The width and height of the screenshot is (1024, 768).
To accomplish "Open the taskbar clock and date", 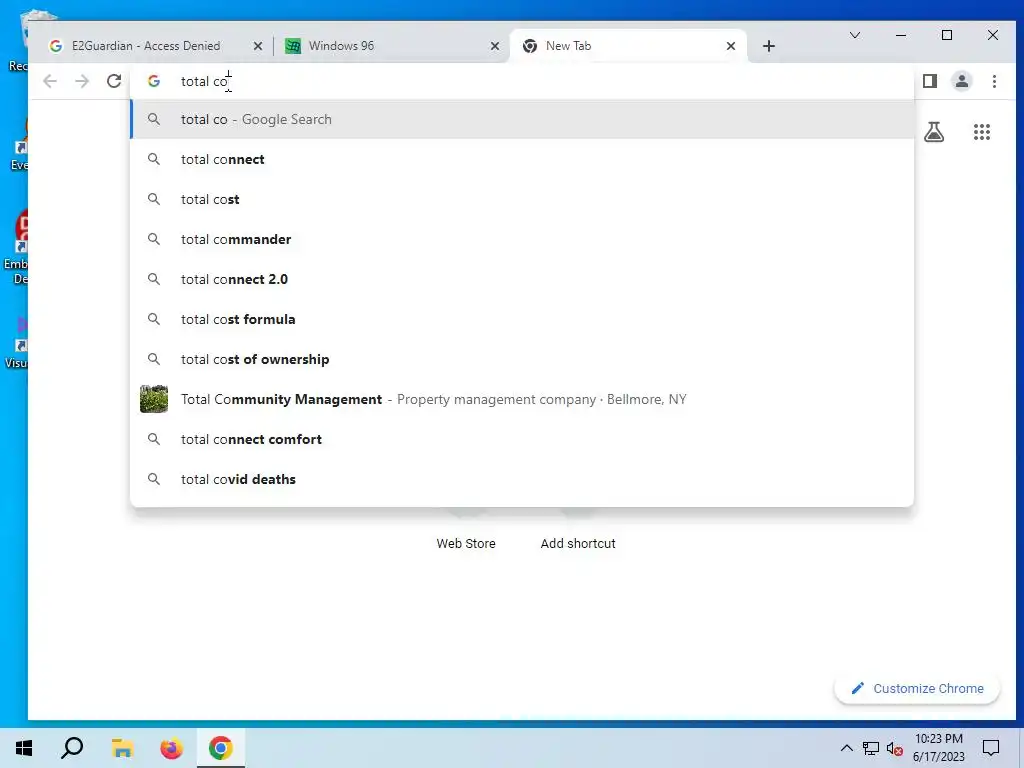I will pos(938,748).
